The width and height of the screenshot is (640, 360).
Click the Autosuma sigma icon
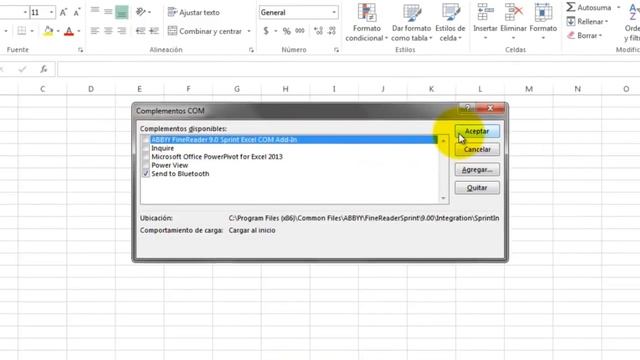coord(571,7)
